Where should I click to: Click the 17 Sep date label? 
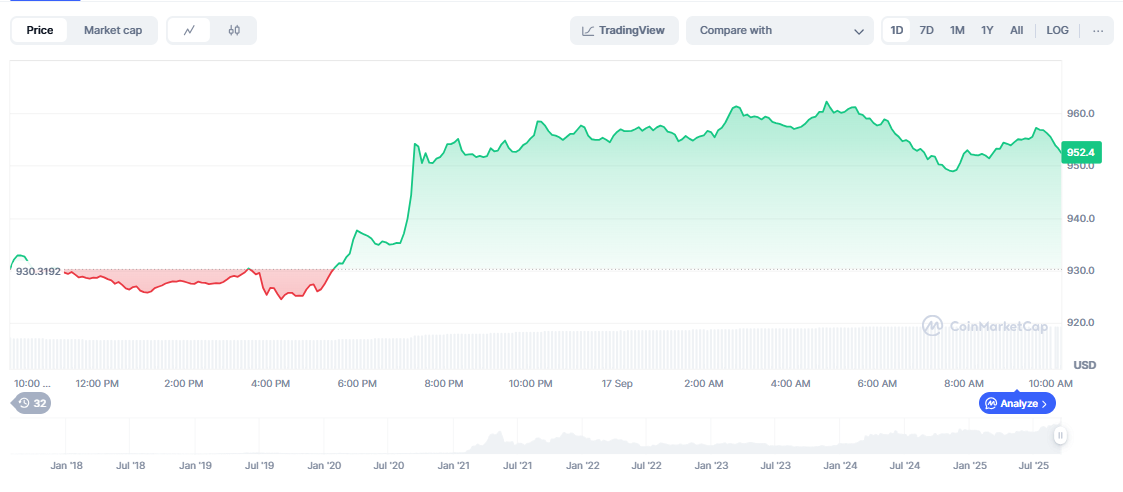(617, 384)
